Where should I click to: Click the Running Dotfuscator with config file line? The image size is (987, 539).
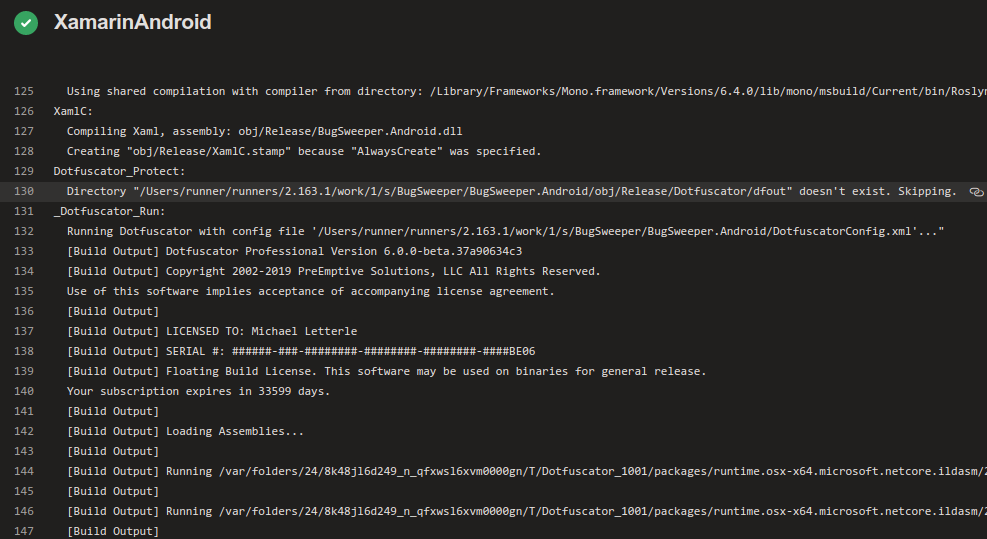point(505,231)
